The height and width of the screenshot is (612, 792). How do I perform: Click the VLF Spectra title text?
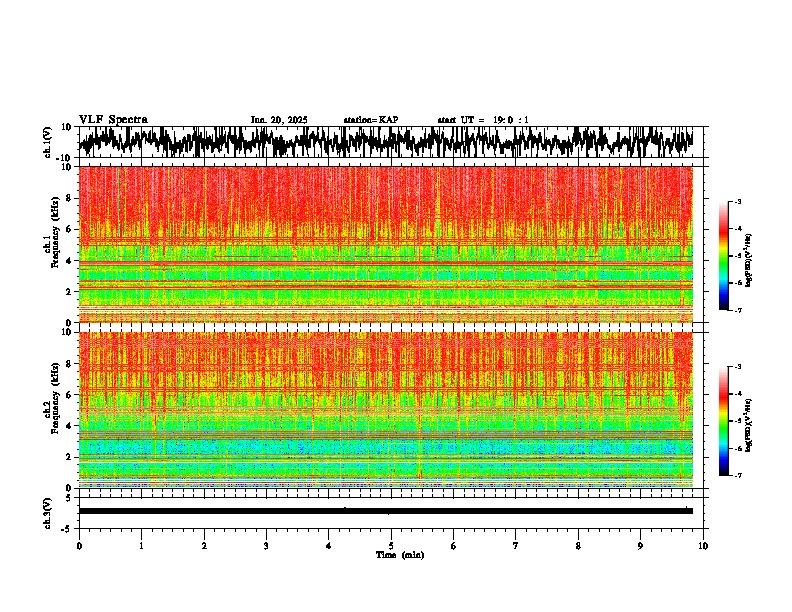(113, 120)
